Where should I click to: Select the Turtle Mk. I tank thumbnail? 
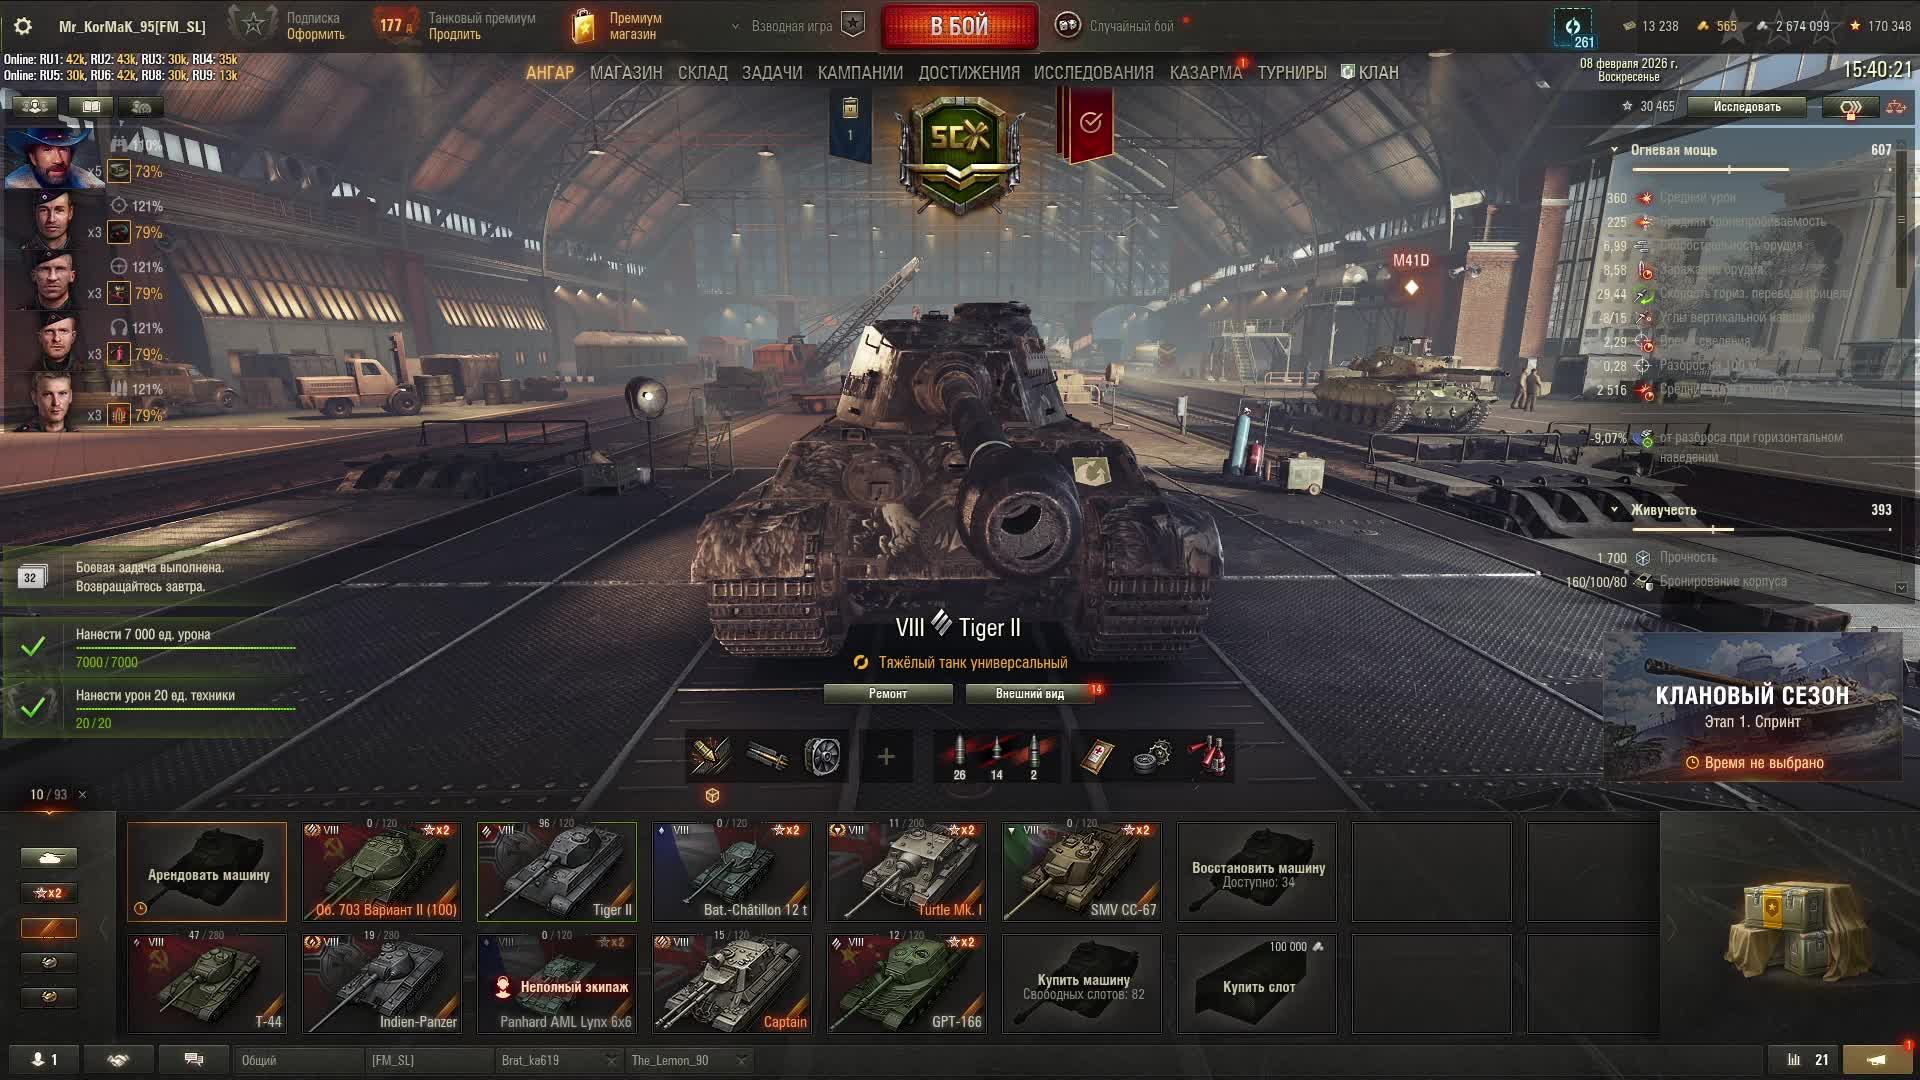click(907, 871)
